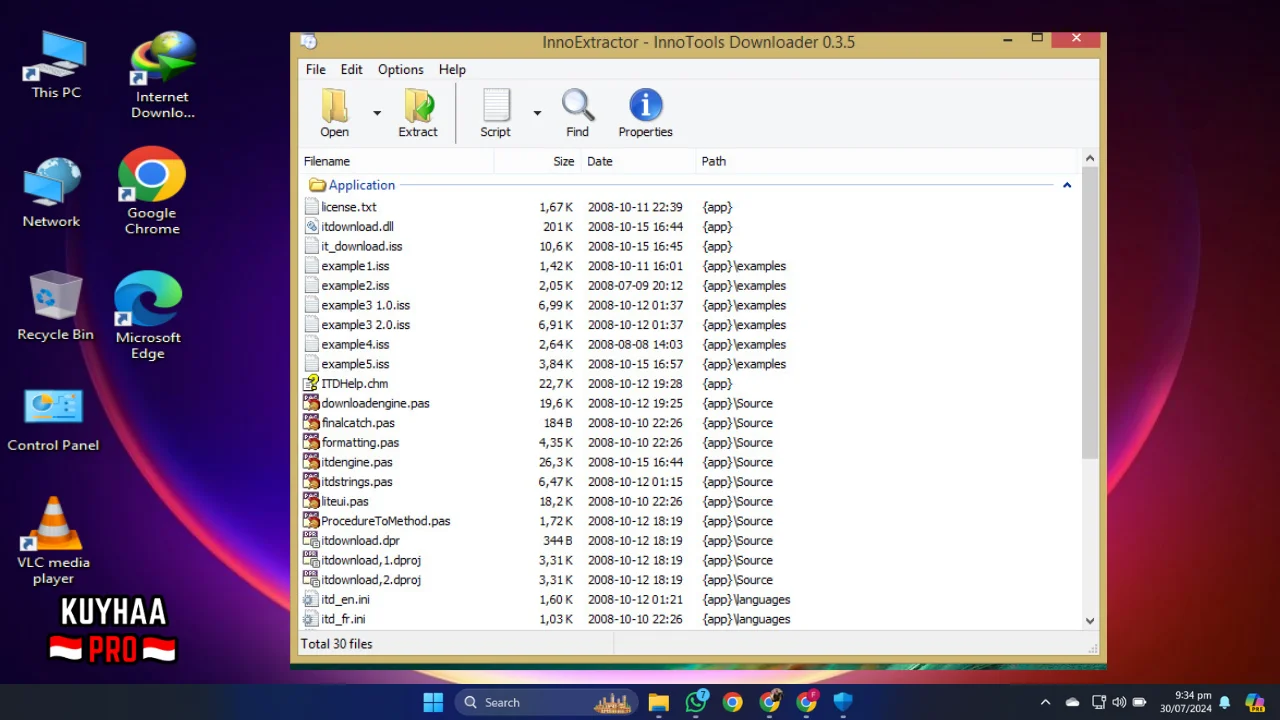Open Windows Security shield in taskbar

pyautogui.click(x=843, y=702)
